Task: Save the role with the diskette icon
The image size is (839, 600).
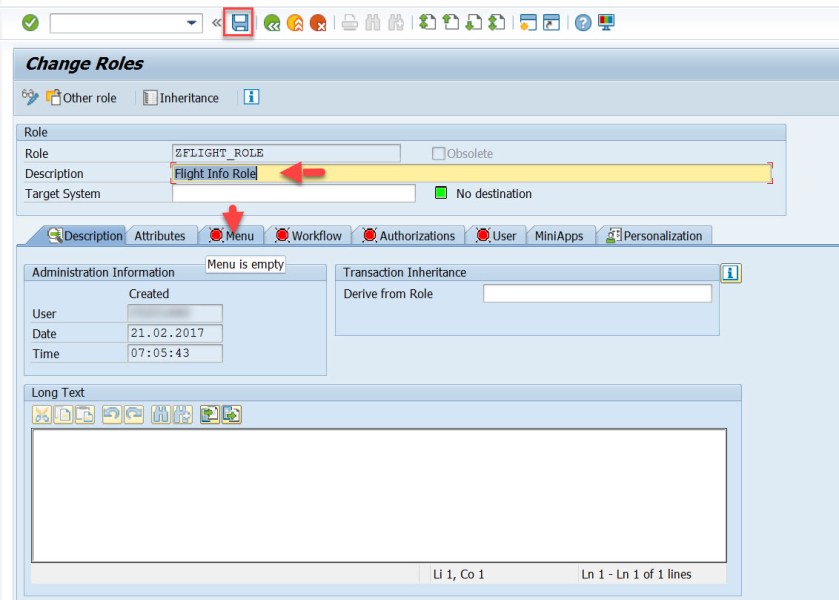Action: coord(240,23)
